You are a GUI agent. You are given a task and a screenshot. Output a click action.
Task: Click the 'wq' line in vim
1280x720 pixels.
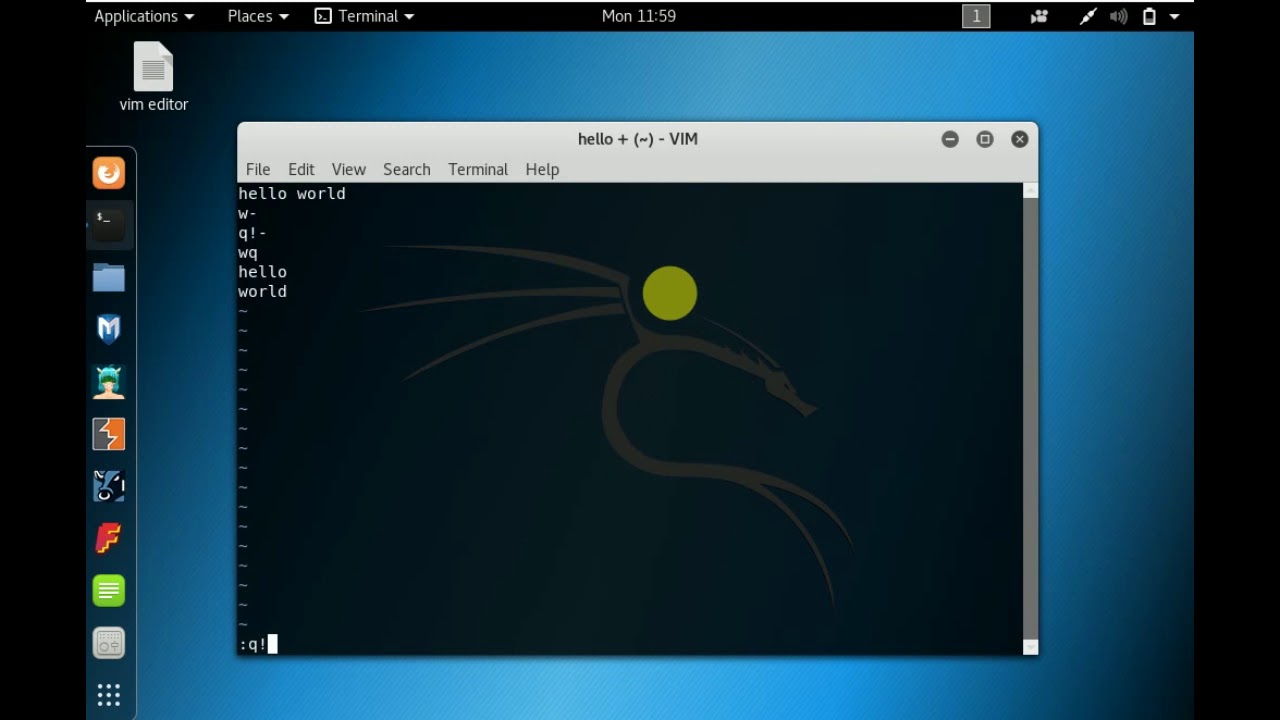248,253
